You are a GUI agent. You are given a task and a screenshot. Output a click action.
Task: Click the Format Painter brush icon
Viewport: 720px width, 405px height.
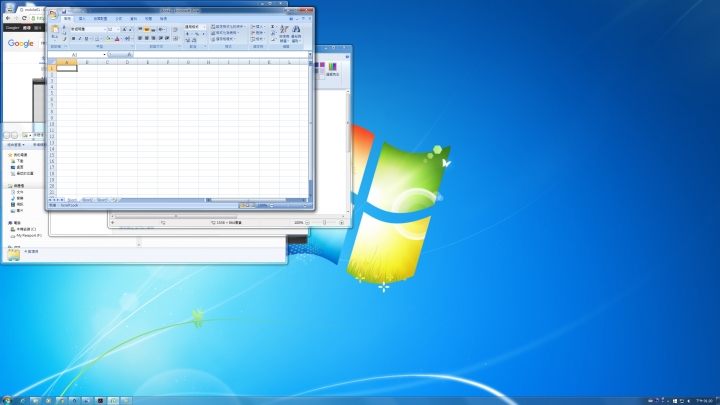64,39
